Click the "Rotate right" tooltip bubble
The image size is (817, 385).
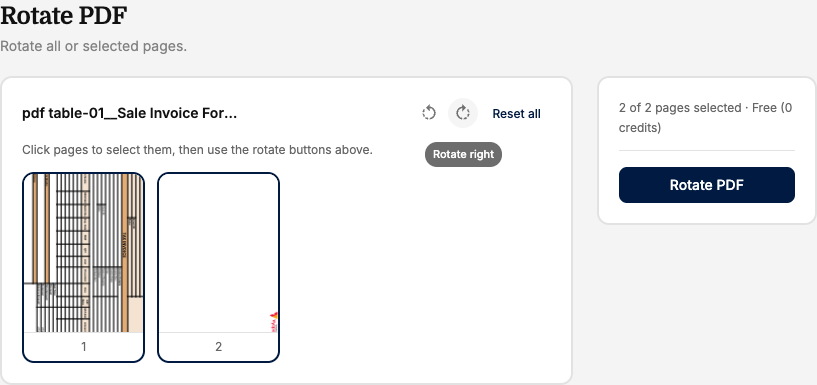coord(463,154)
